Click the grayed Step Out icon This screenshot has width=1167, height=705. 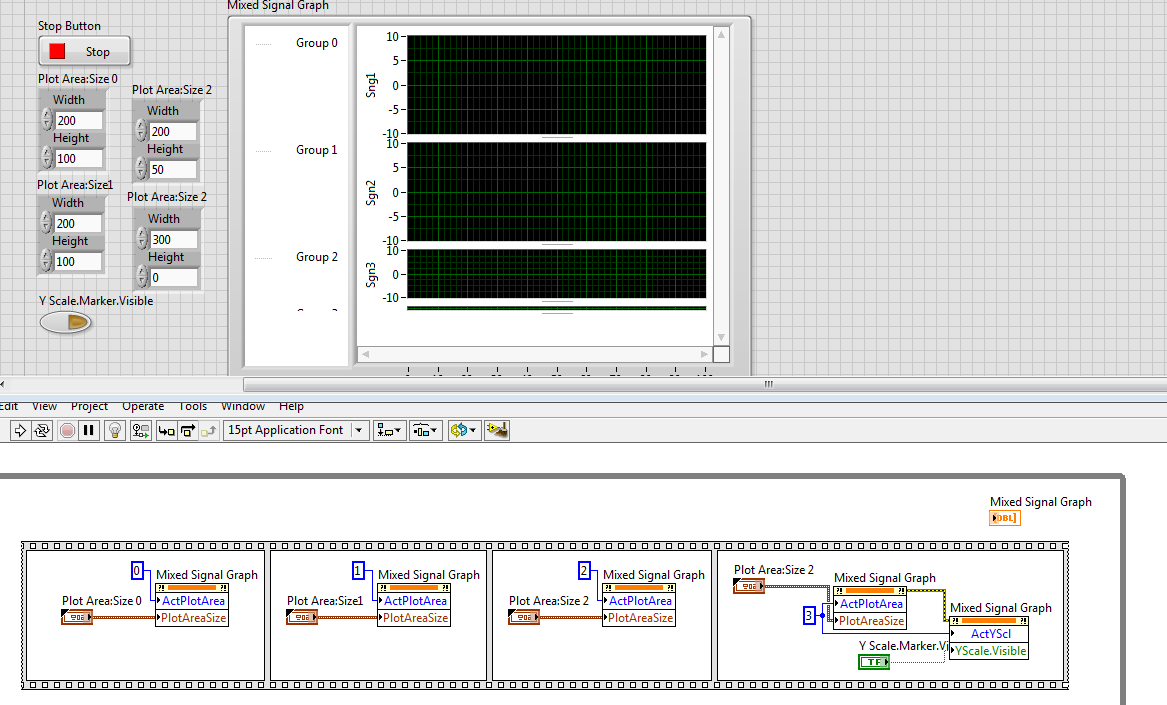(x=208, y=430)
